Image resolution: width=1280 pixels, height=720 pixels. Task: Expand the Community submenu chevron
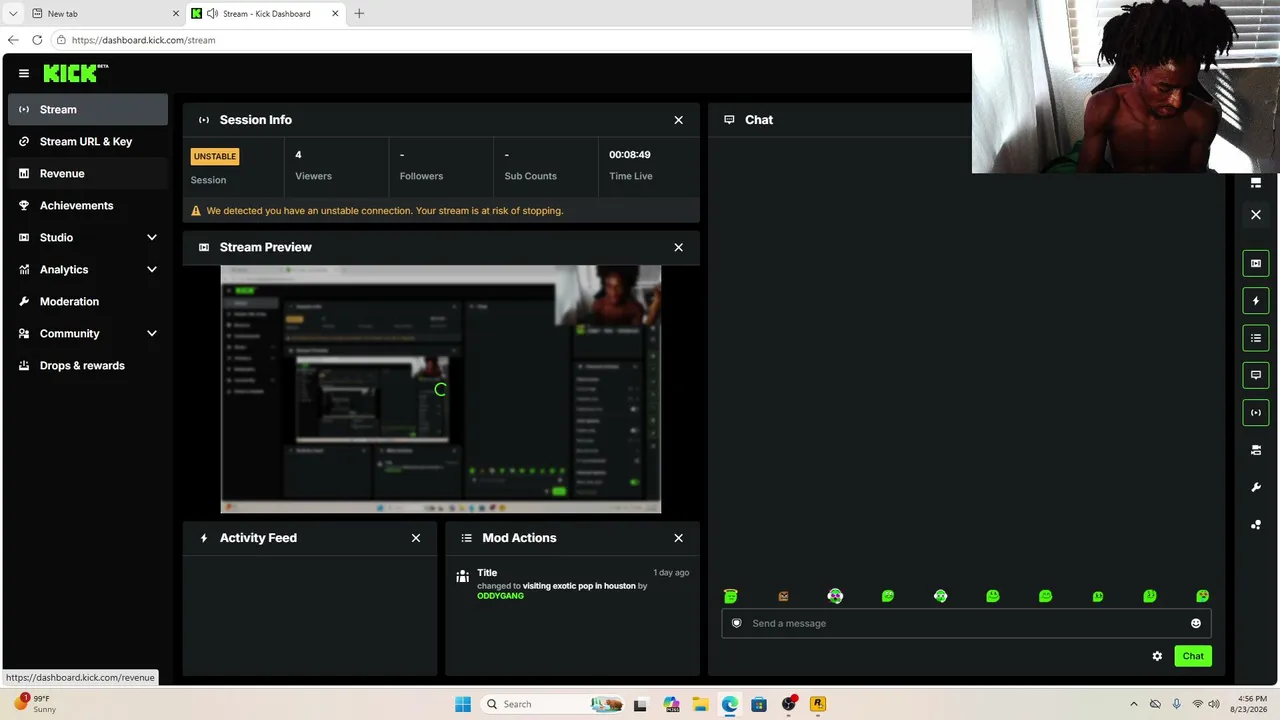click(152, 334)
